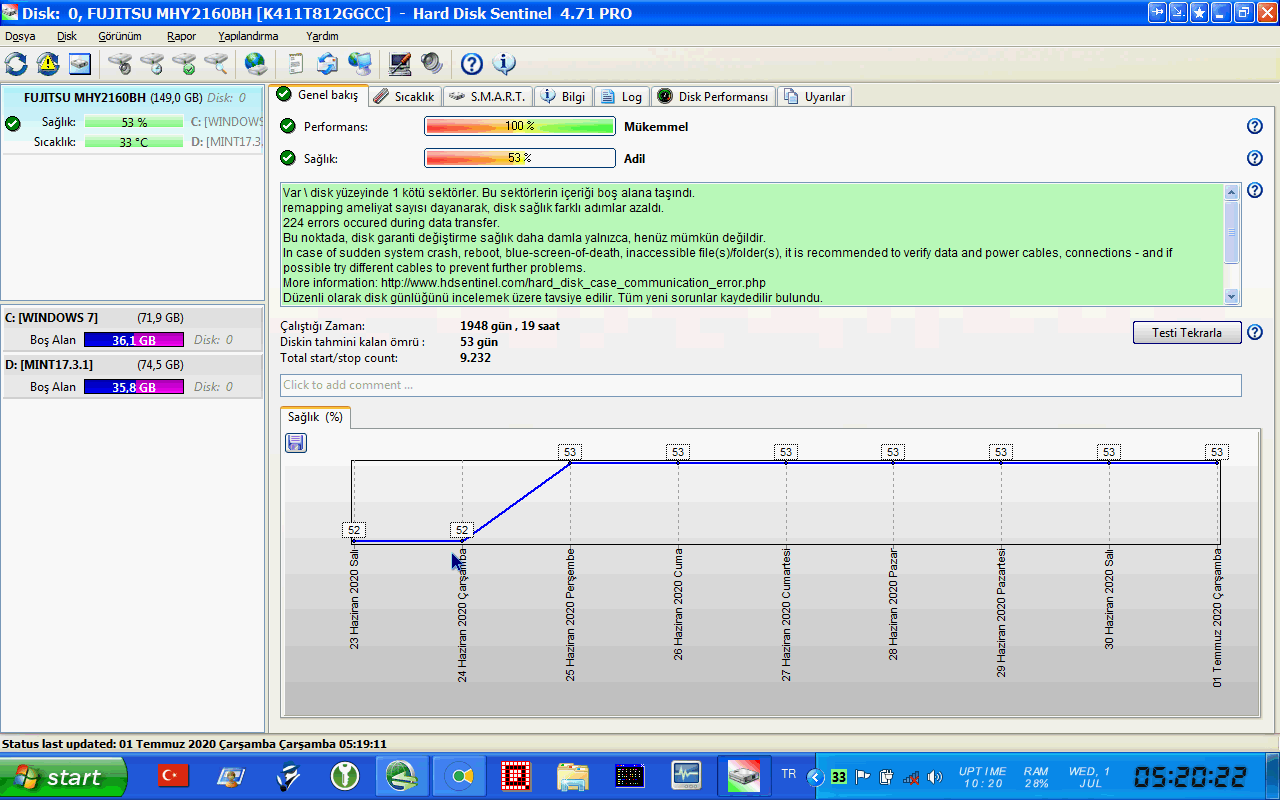Select the D: [MINT17.3.1] partition header

tap(133, 365)
